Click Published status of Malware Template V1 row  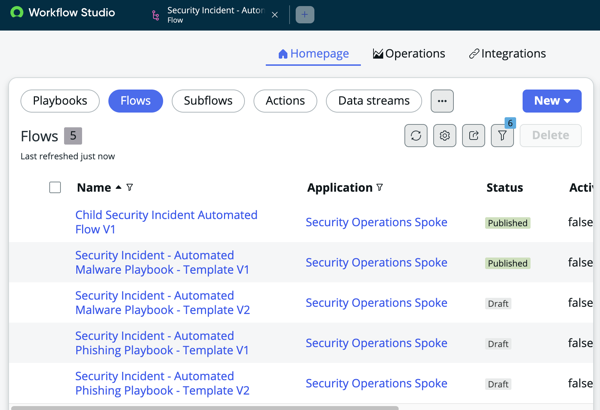point(508,263)
